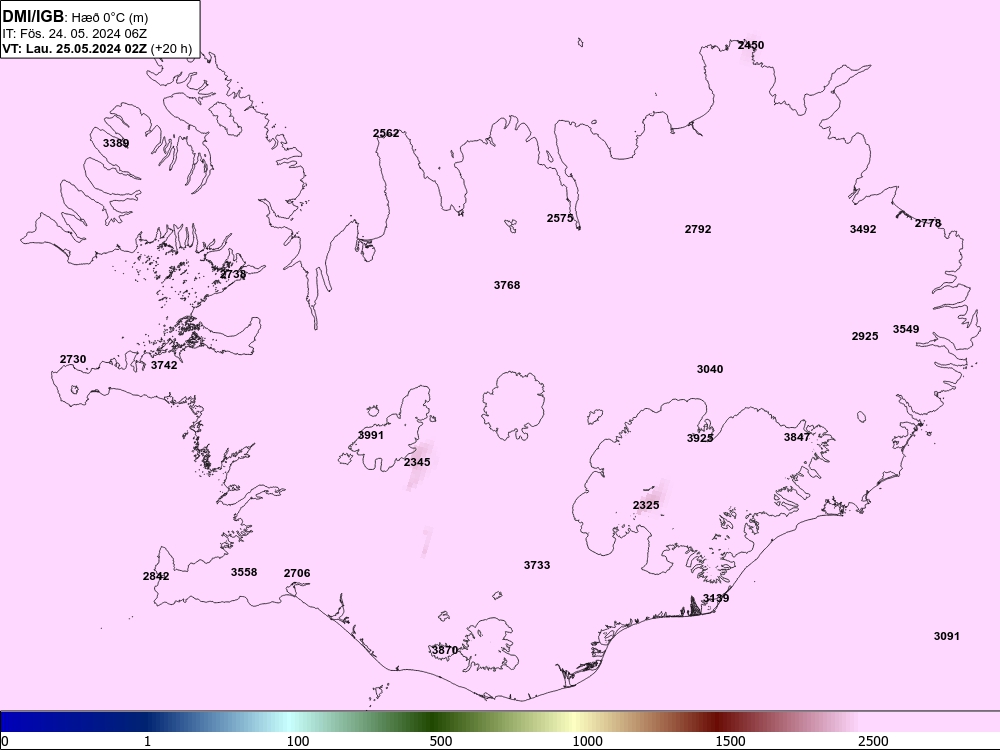This screenshot has width=1000, height=750.
Task: Click the 2450 value at the northern tip
Action: [751, 45]
